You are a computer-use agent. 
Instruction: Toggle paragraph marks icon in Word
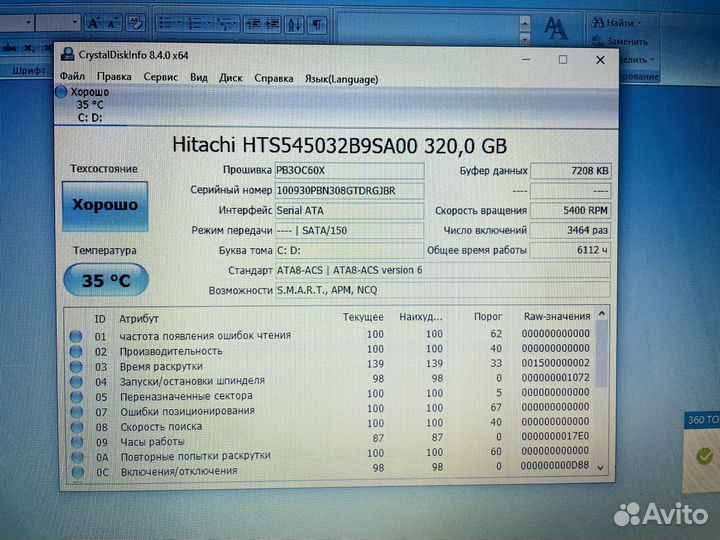tap(317, 23)
